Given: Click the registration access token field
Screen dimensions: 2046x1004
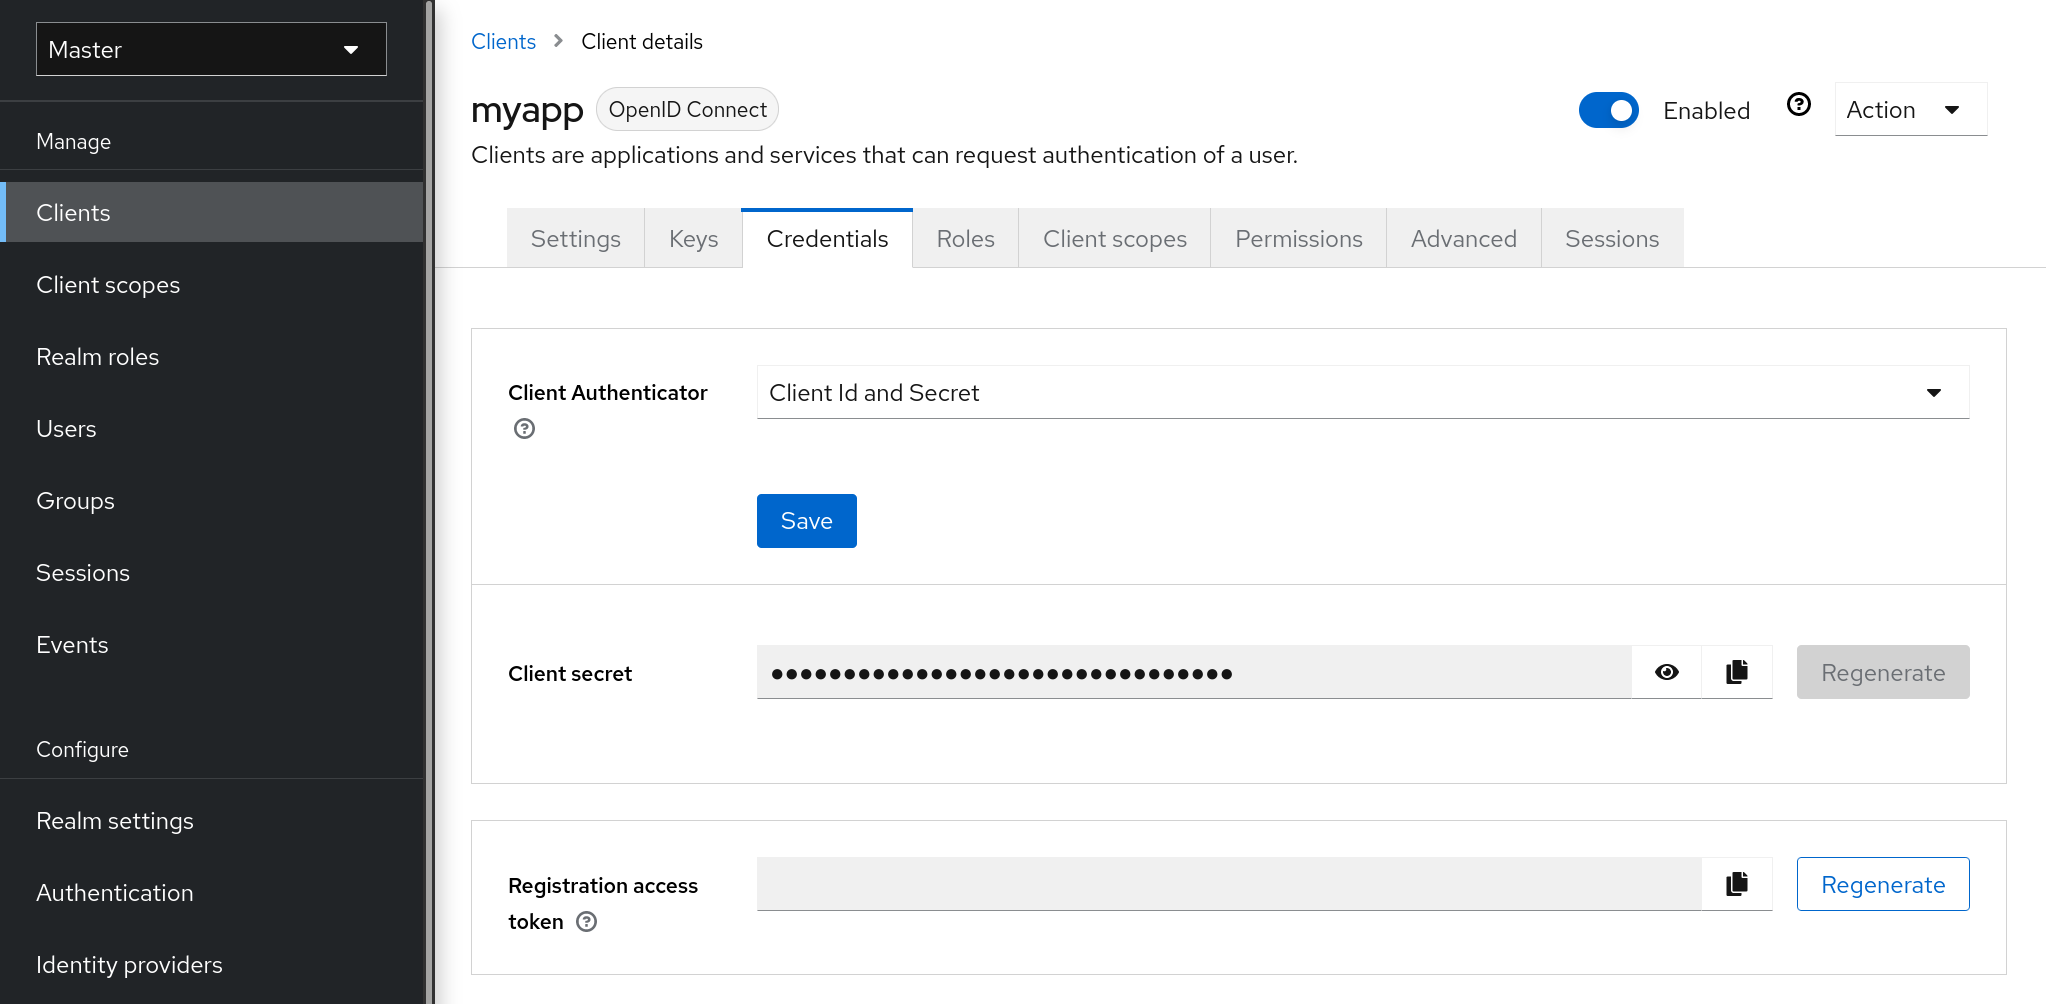Looking at the screenshot, I should (1200, 884).
